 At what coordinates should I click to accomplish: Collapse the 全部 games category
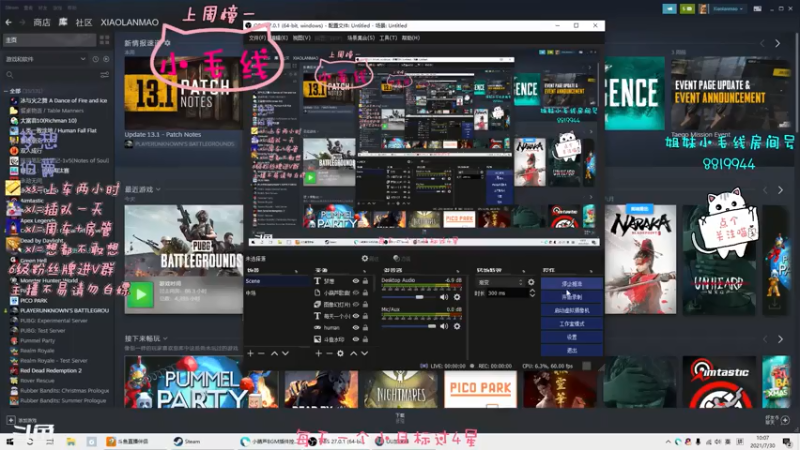pyautogui.click(x=6, y=91)
